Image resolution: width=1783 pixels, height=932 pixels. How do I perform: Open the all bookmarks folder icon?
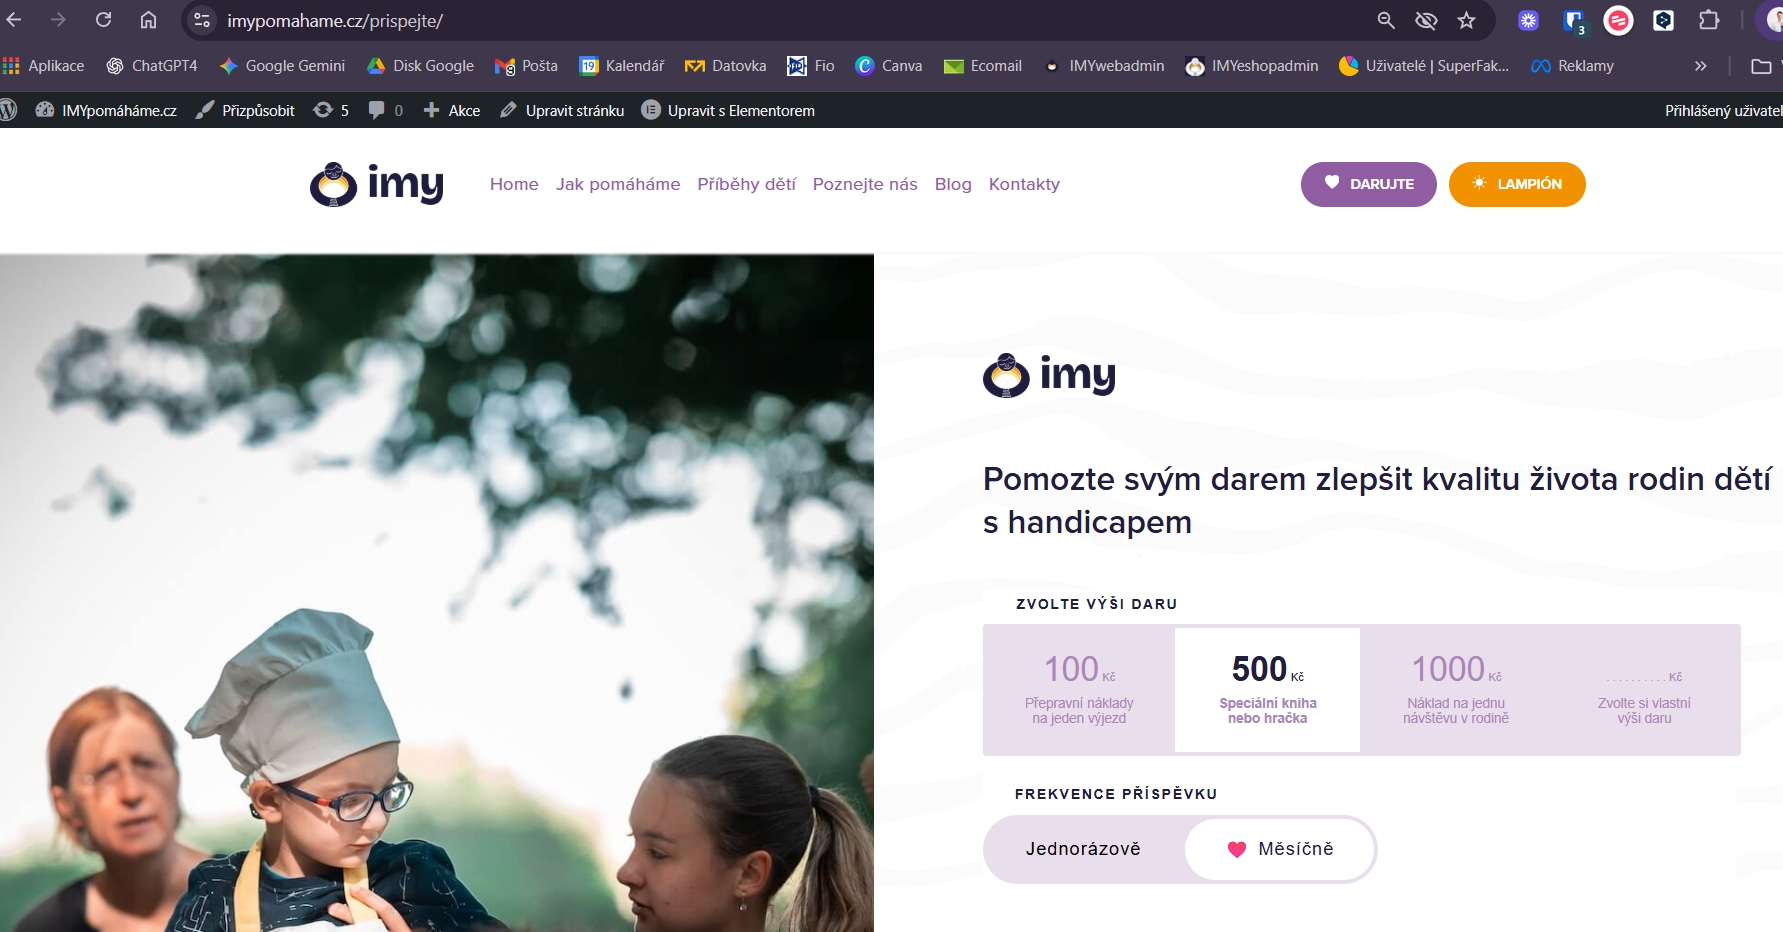click(x=1761, y=66)
